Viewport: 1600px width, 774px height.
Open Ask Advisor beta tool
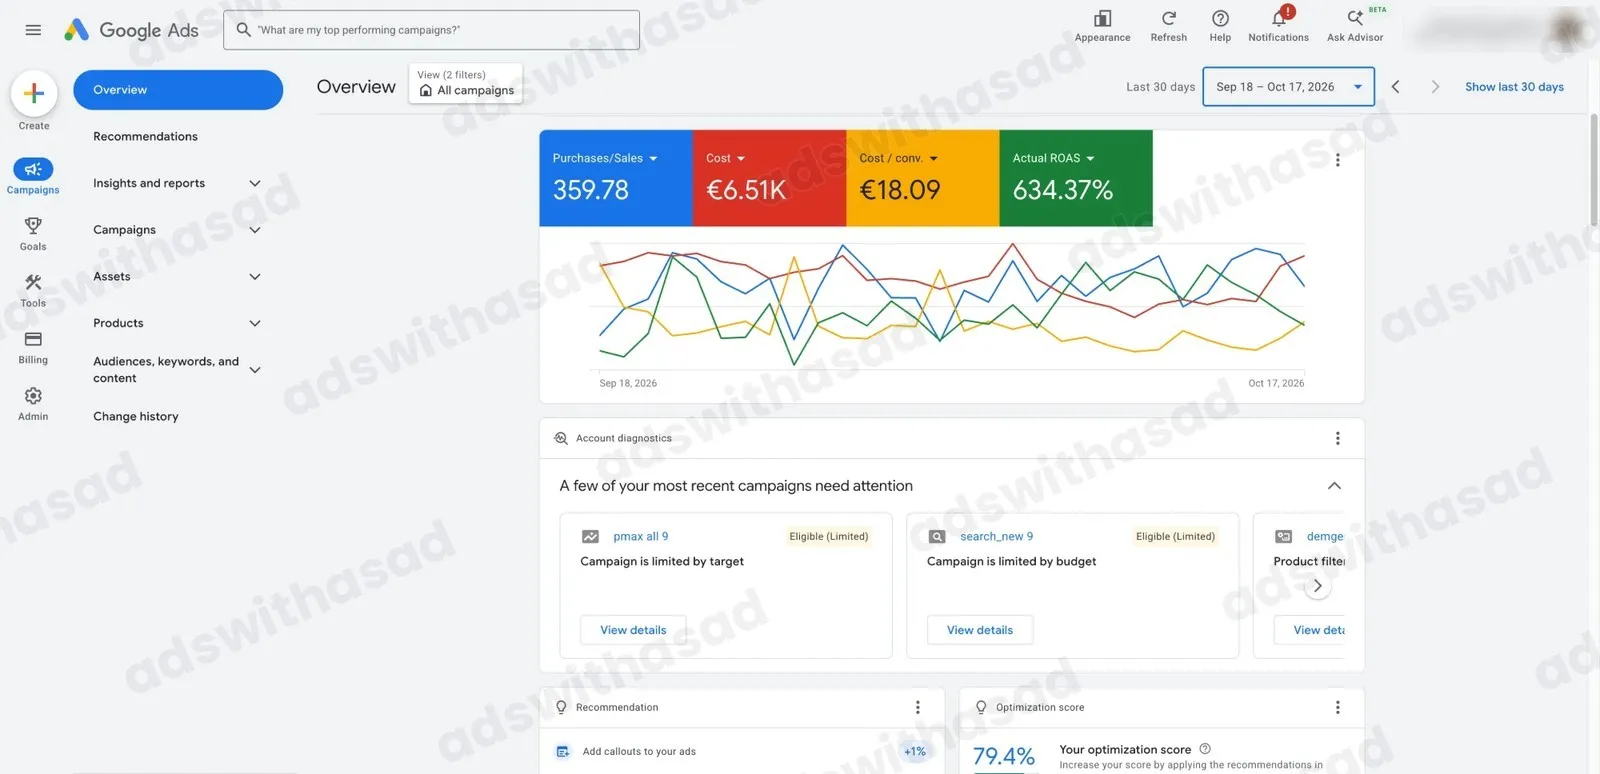coord(1355,26)
